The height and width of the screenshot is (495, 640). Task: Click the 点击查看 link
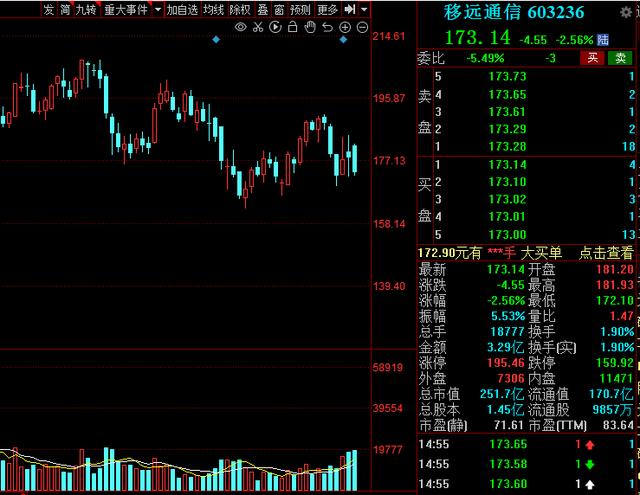[x=606, y=253]
